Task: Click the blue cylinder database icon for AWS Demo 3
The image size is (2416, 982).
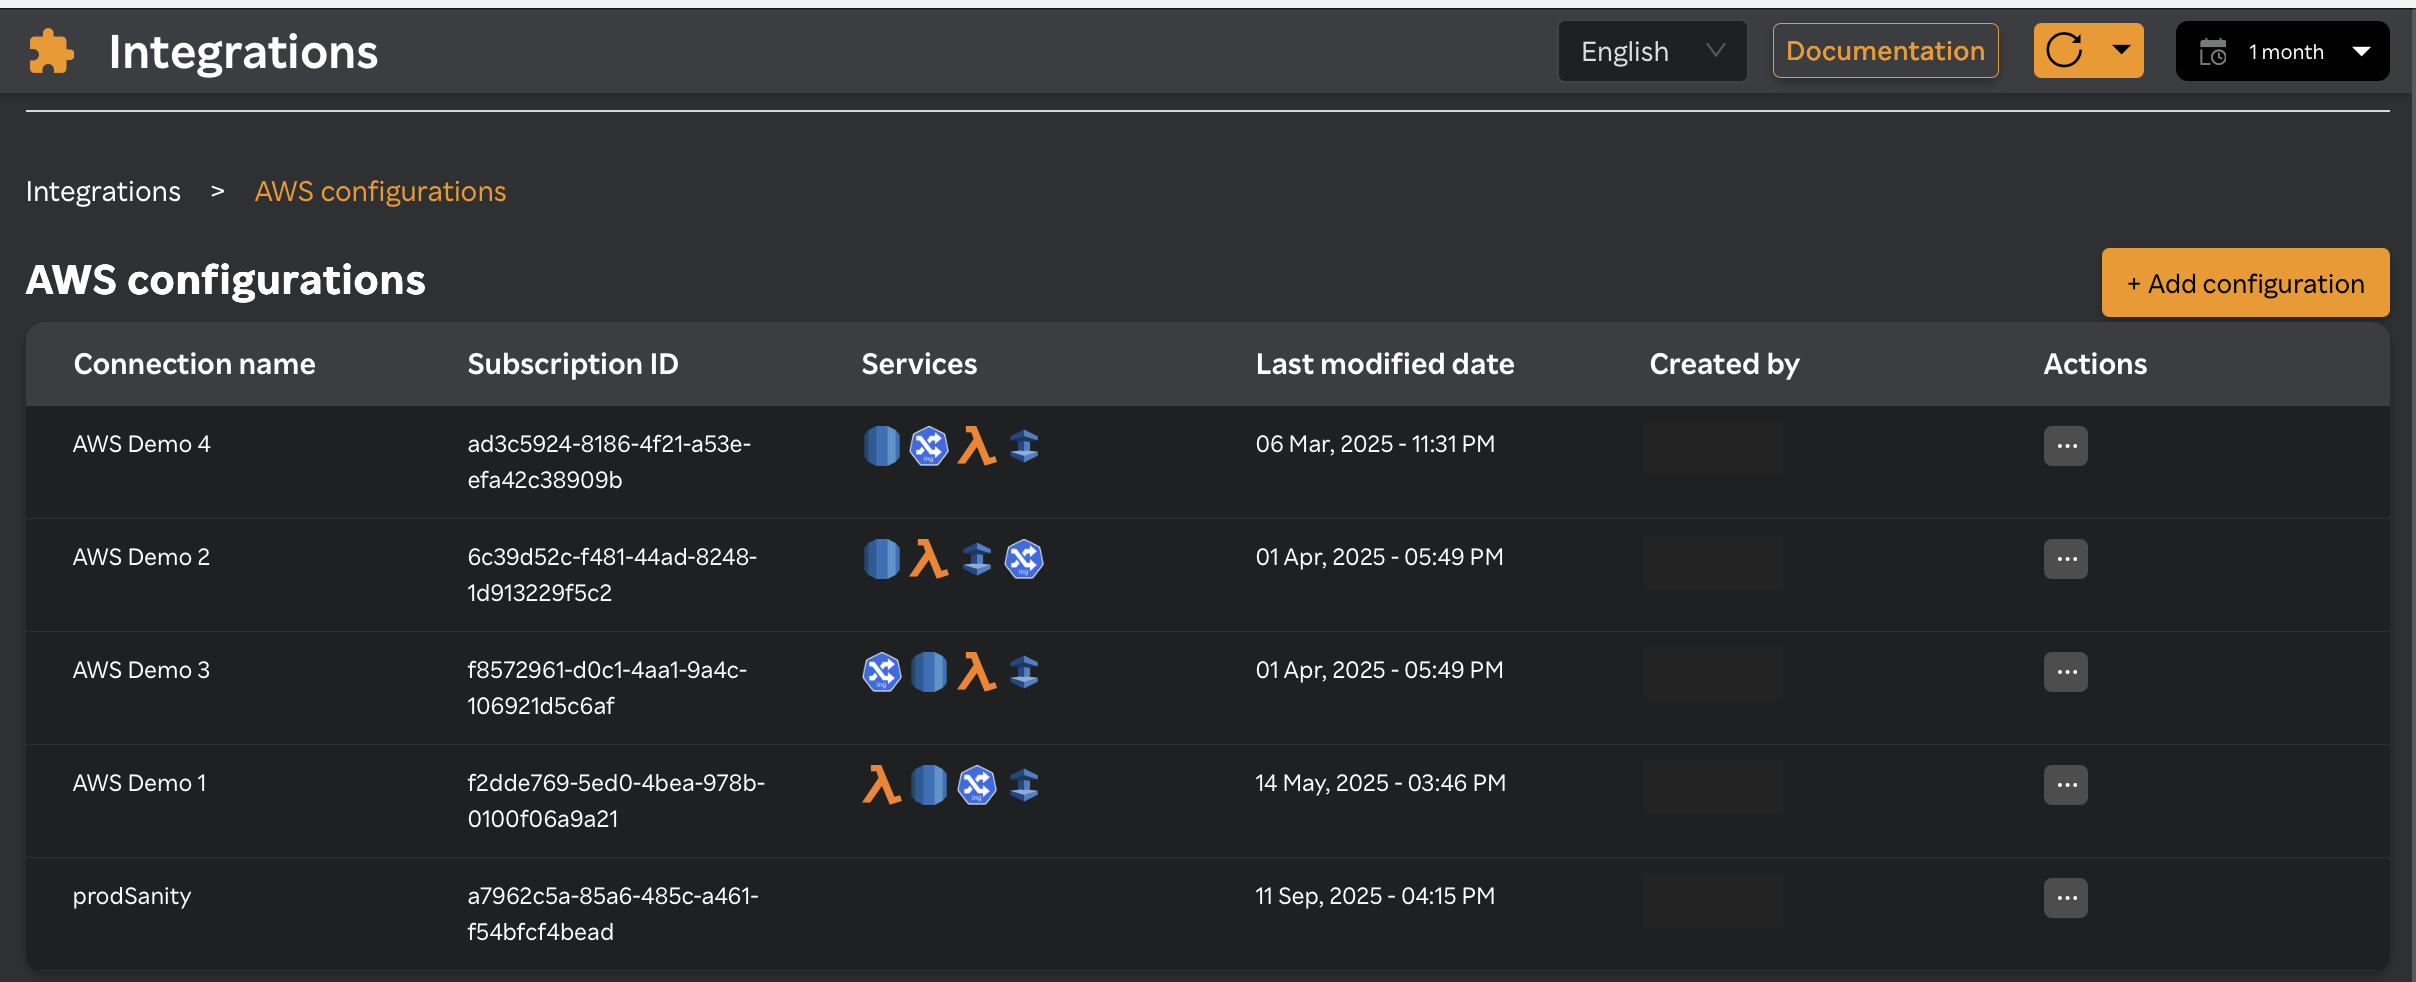Action: [x=929, y=672]
